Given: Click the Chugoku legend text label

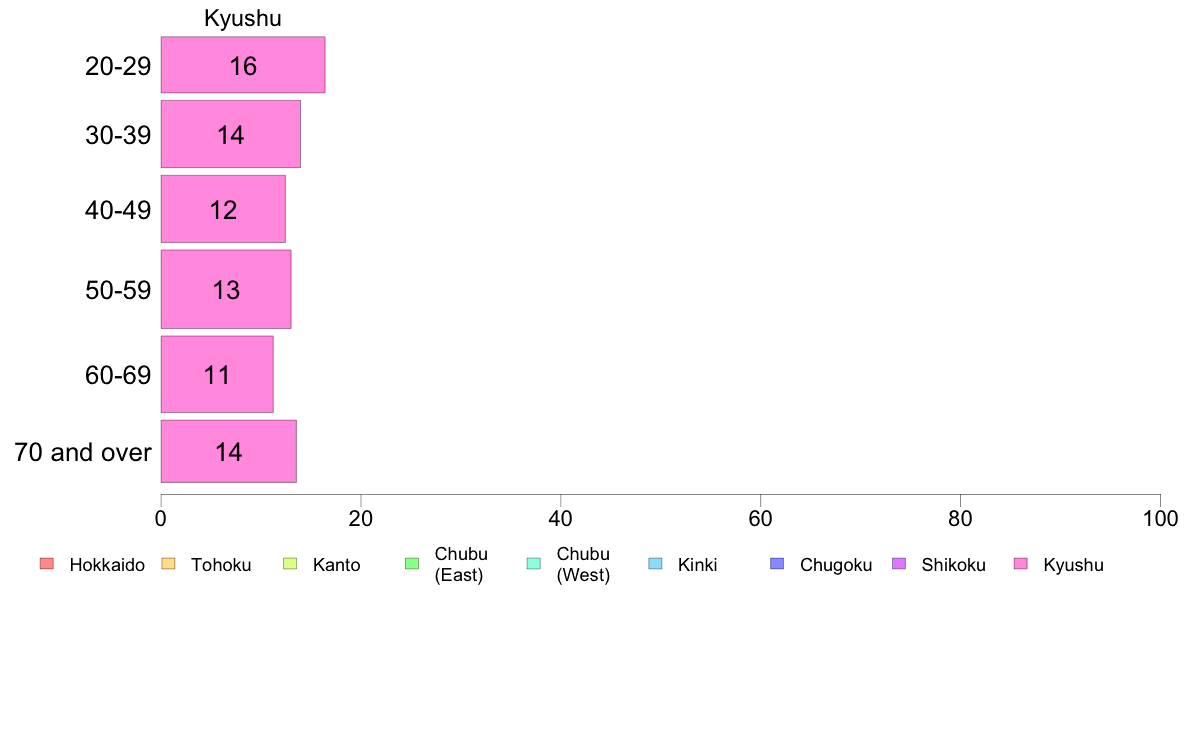Looking at the screenshot, I should pos(836,565).
